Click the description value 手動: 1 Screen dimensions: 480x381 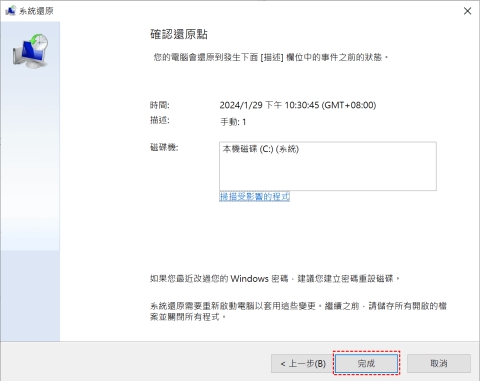(x=233, y=122)
